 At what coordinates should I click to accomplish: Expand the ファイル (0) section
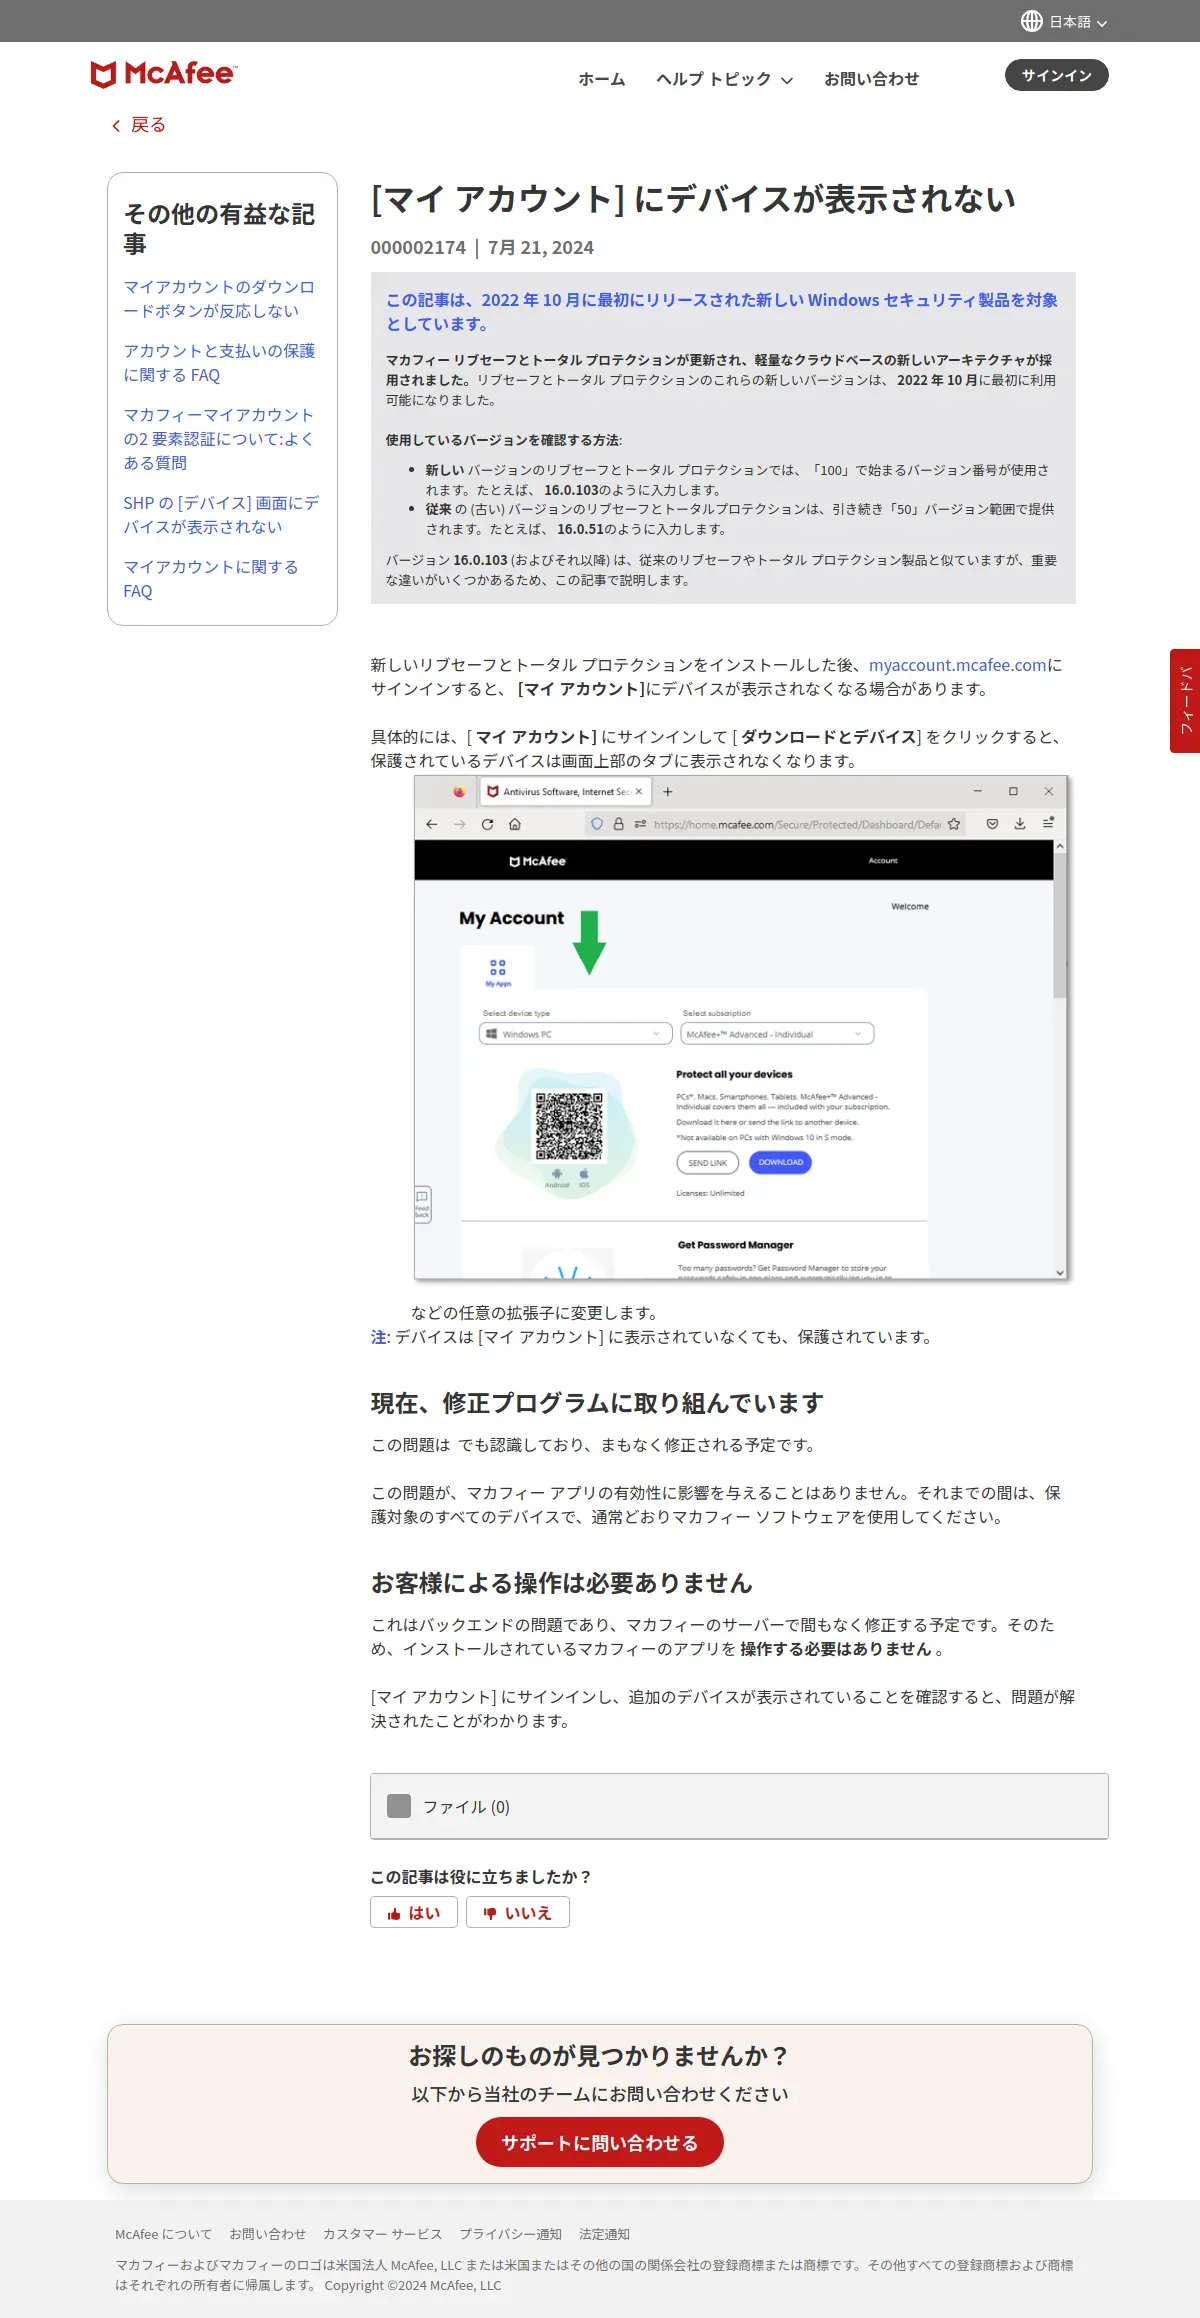click(739, 1806)
